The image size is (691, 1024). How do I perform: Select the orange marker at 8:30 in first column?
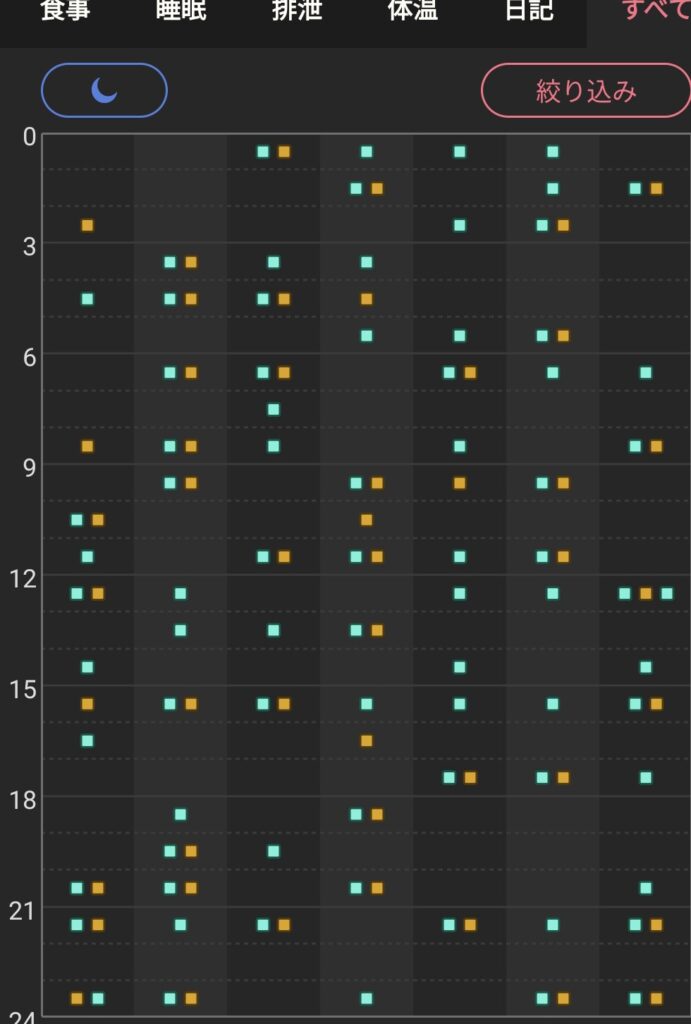(87, 446)
